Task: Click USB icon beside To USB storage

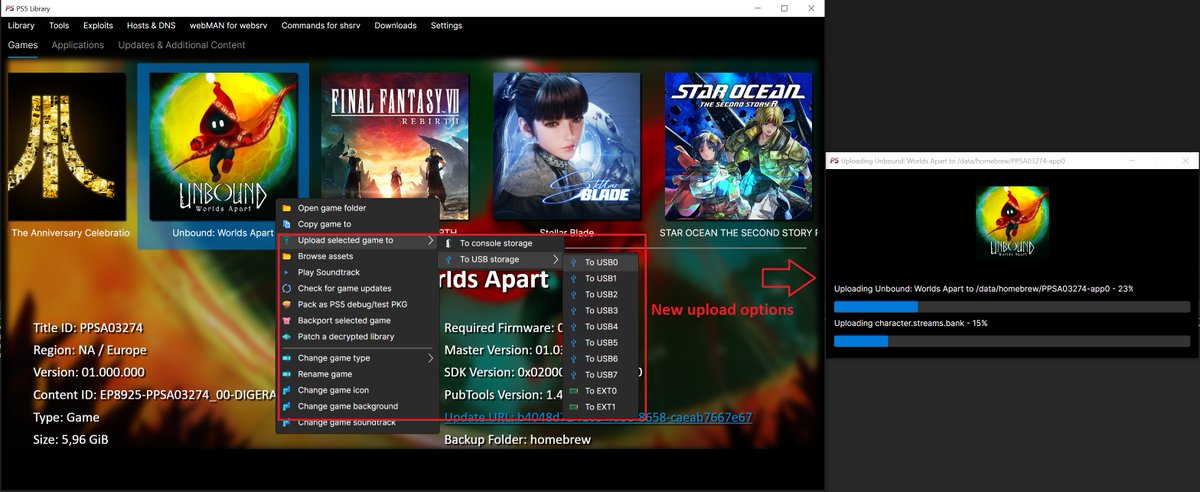Action: point(449,259)
